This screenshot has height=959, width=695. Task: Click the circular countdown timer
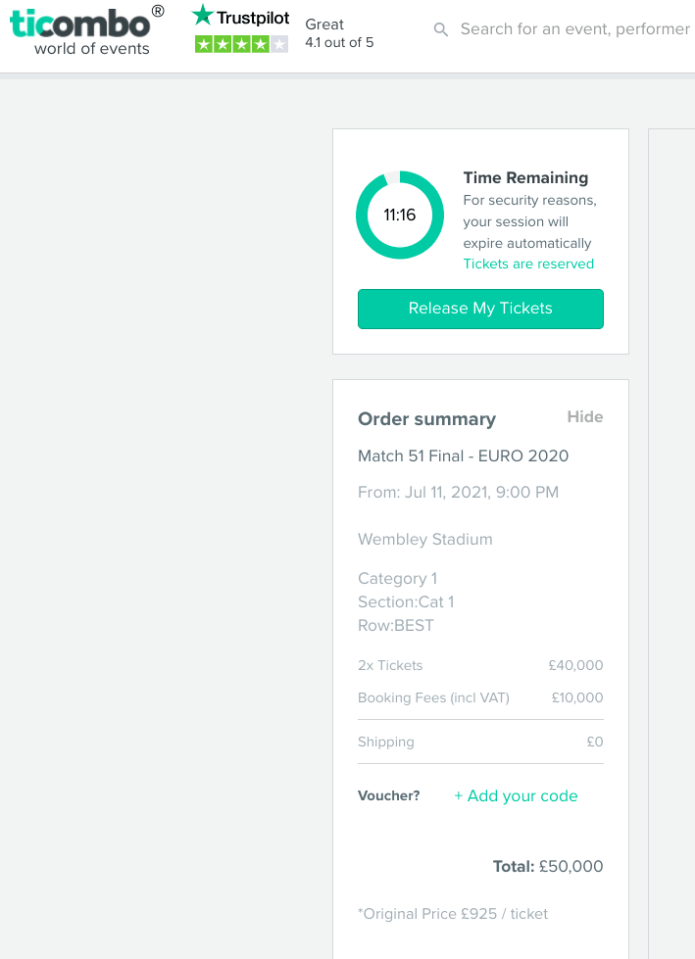pos(400,215)
